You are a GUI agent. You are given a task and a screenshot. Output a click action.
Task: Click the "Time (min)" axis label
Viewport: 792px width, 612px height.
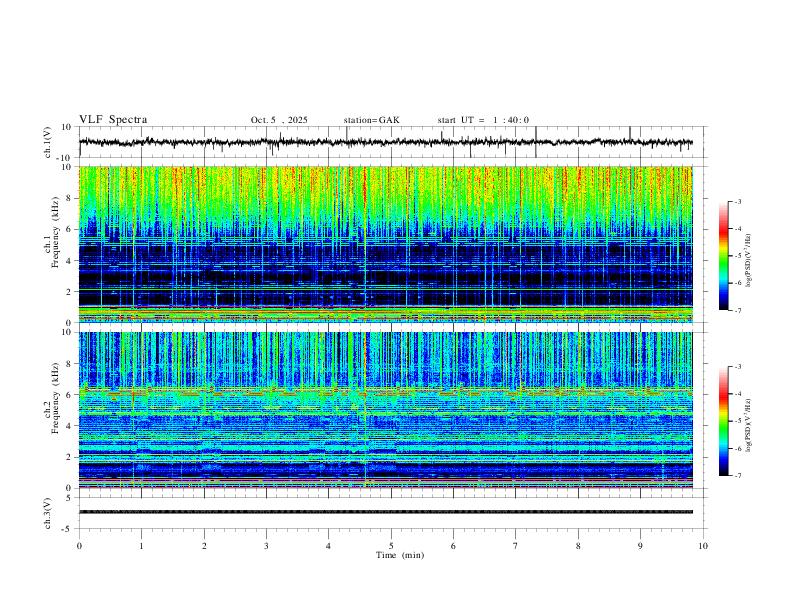point(400,555)
